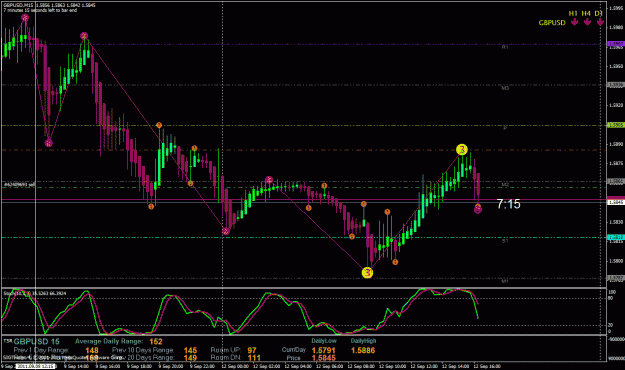This screenshot has width=625, height=370.
Task: Click the D1 timeframe label
Action: click(x=598, y=13)
